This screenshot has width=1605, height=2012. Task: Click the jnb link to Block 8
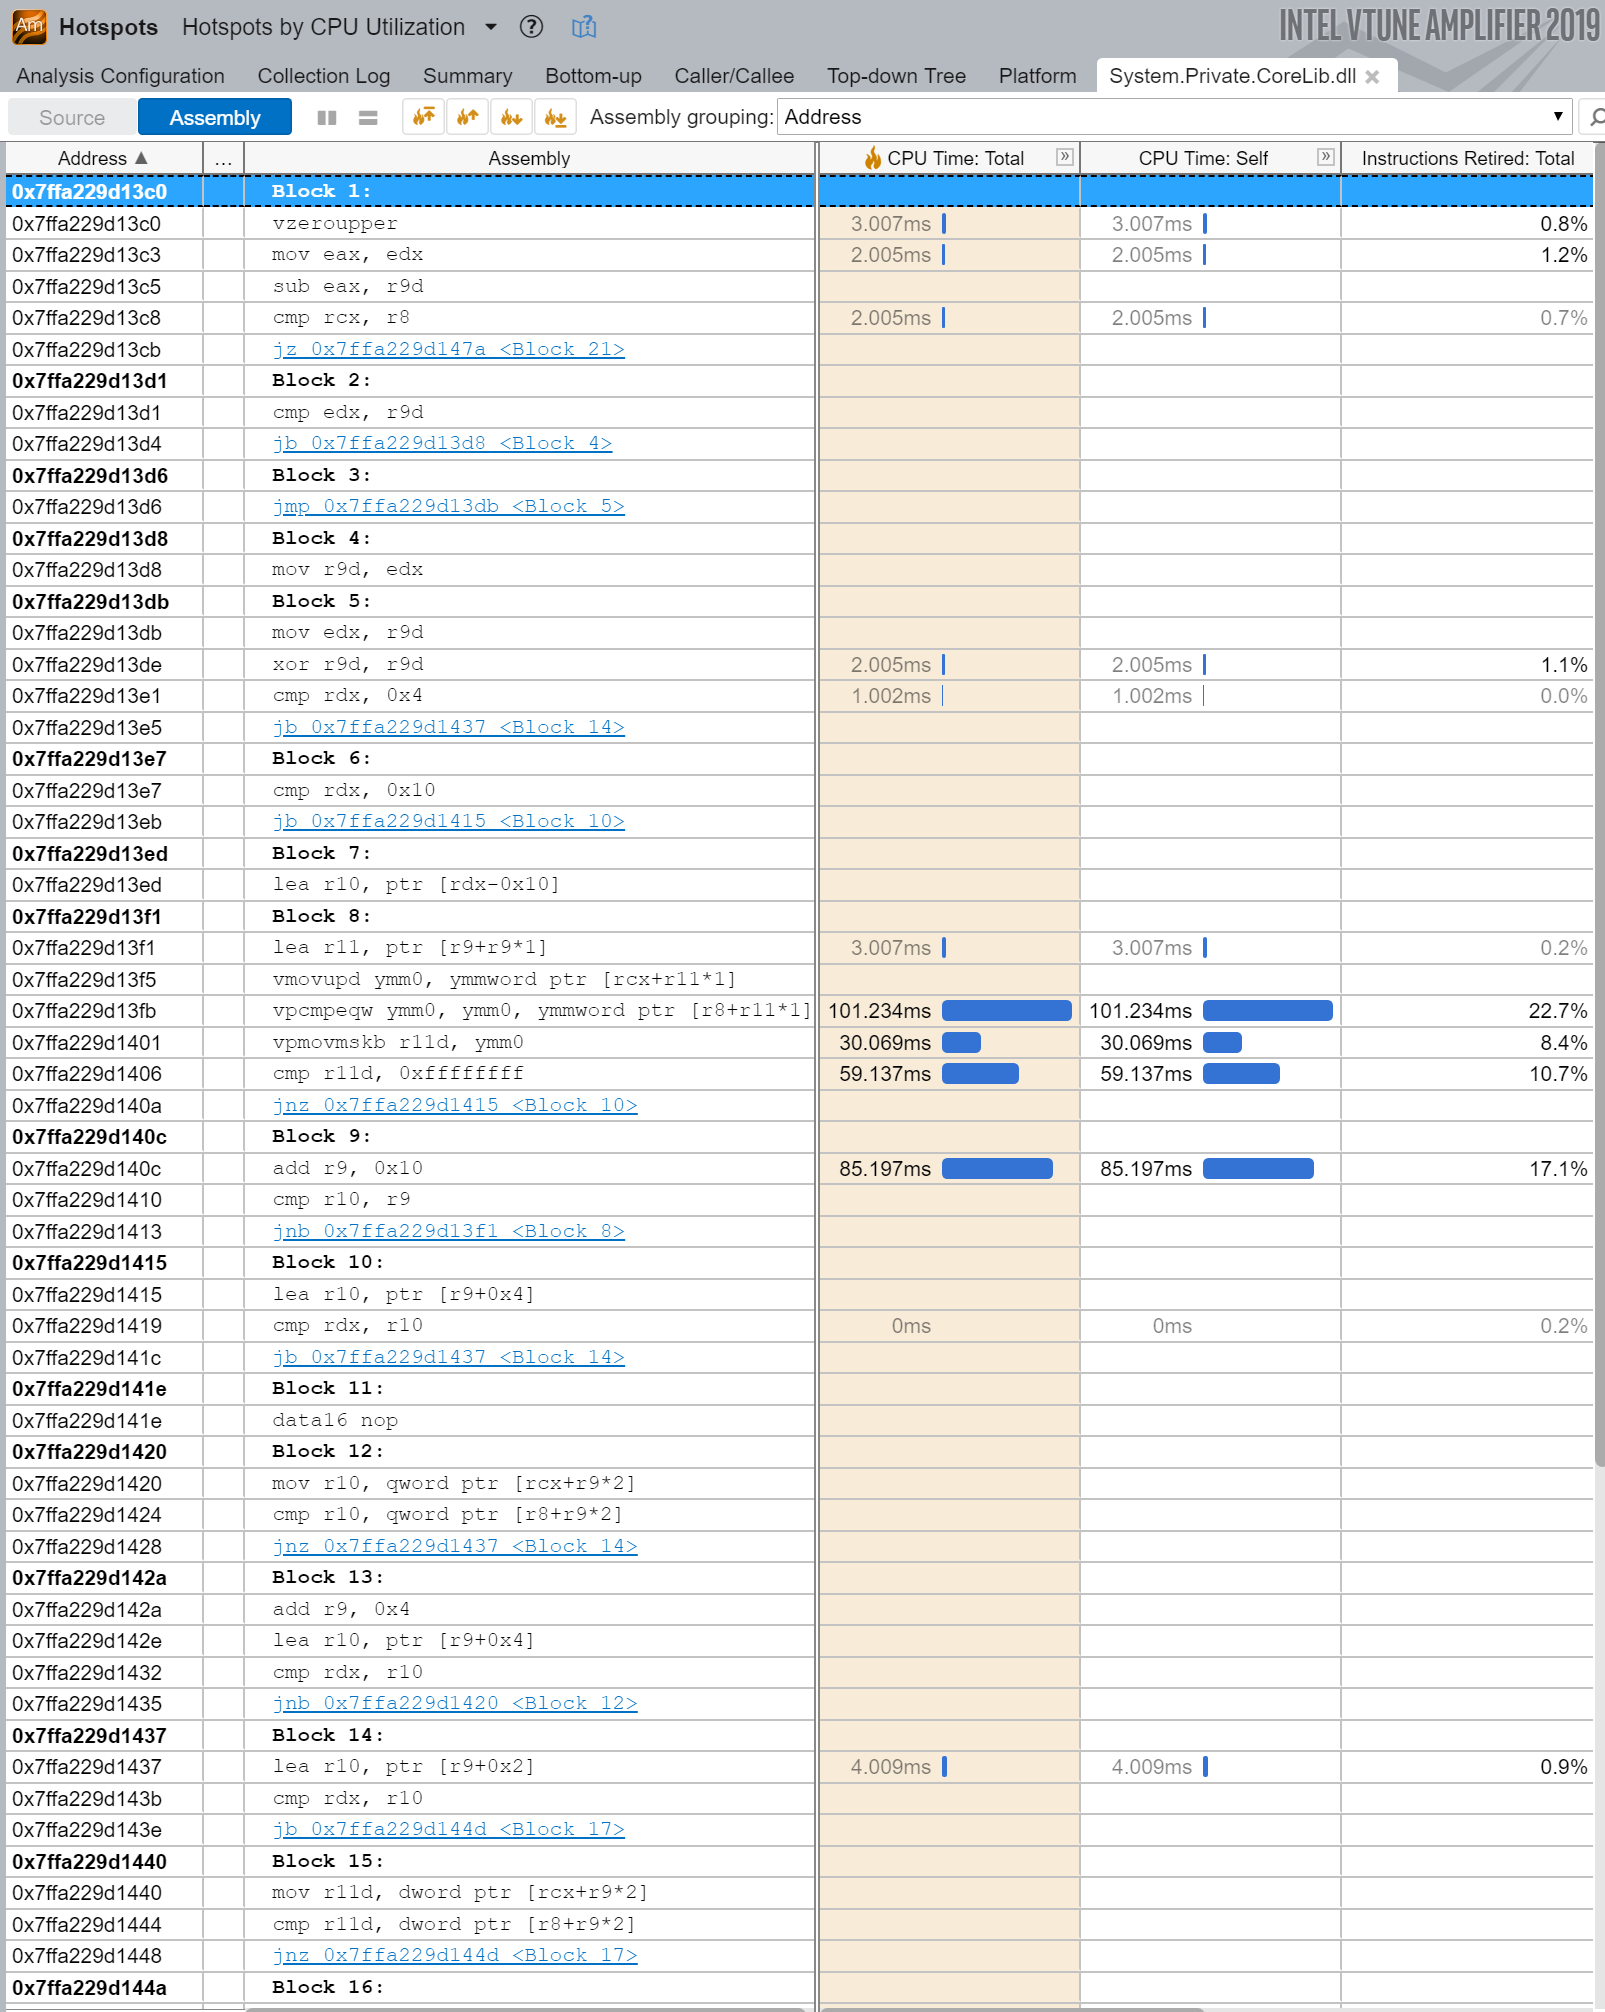pyautogui.click(x=449, y=1231)
